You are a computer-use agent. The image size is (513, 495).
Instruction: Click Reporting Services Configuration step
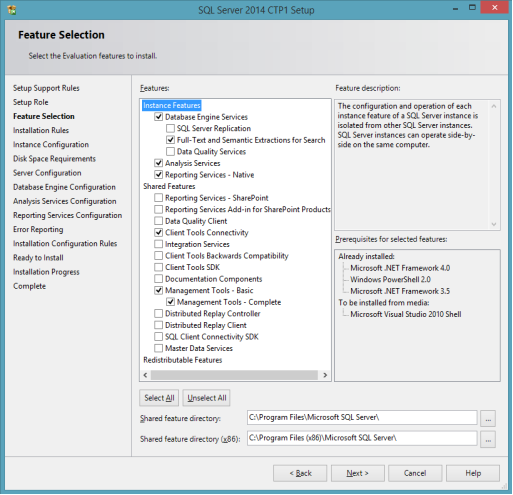tap(68, 215)
